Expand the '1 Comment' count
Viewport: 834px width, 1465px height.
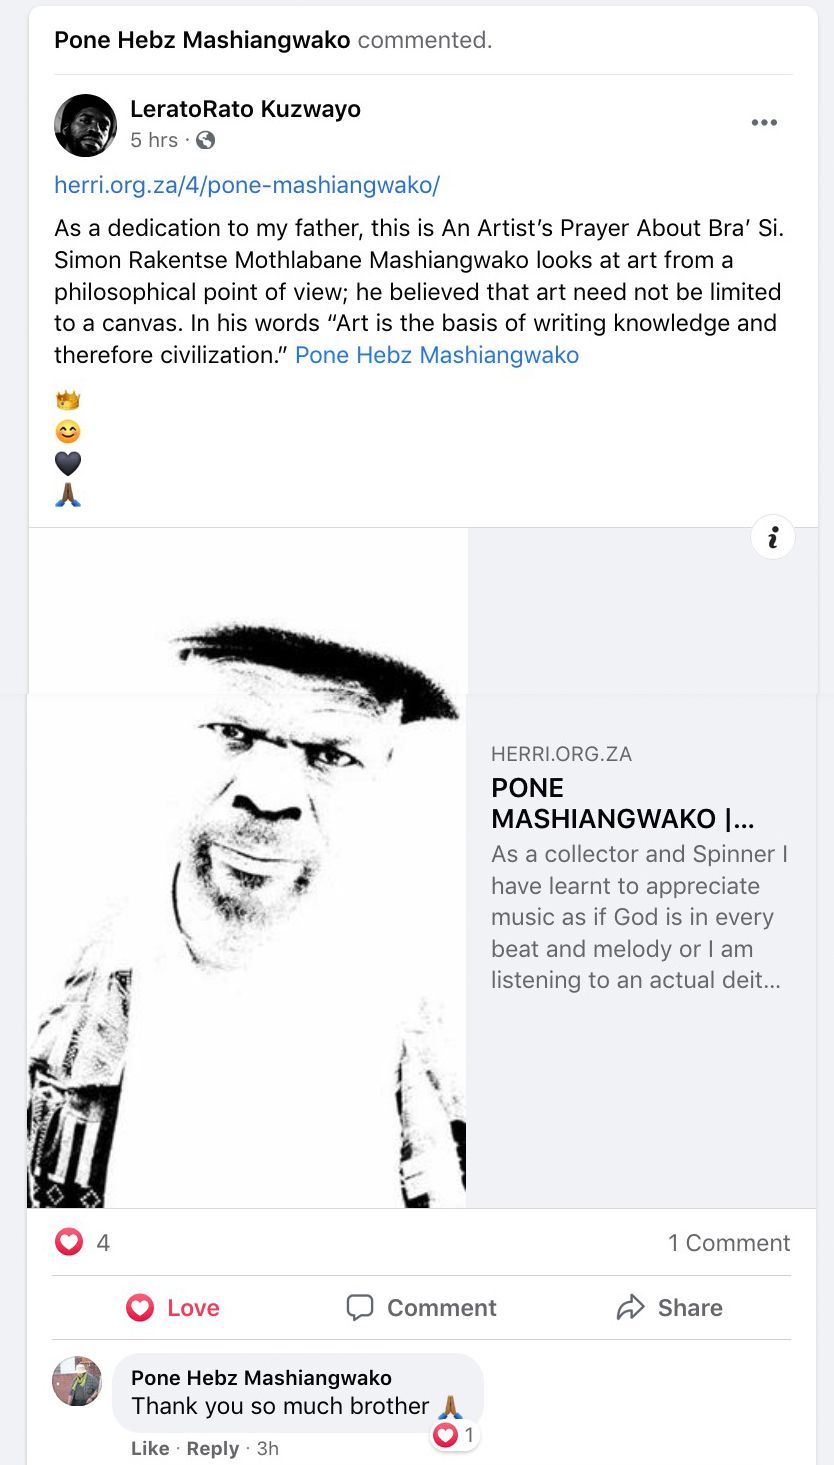coord(729,1243)
